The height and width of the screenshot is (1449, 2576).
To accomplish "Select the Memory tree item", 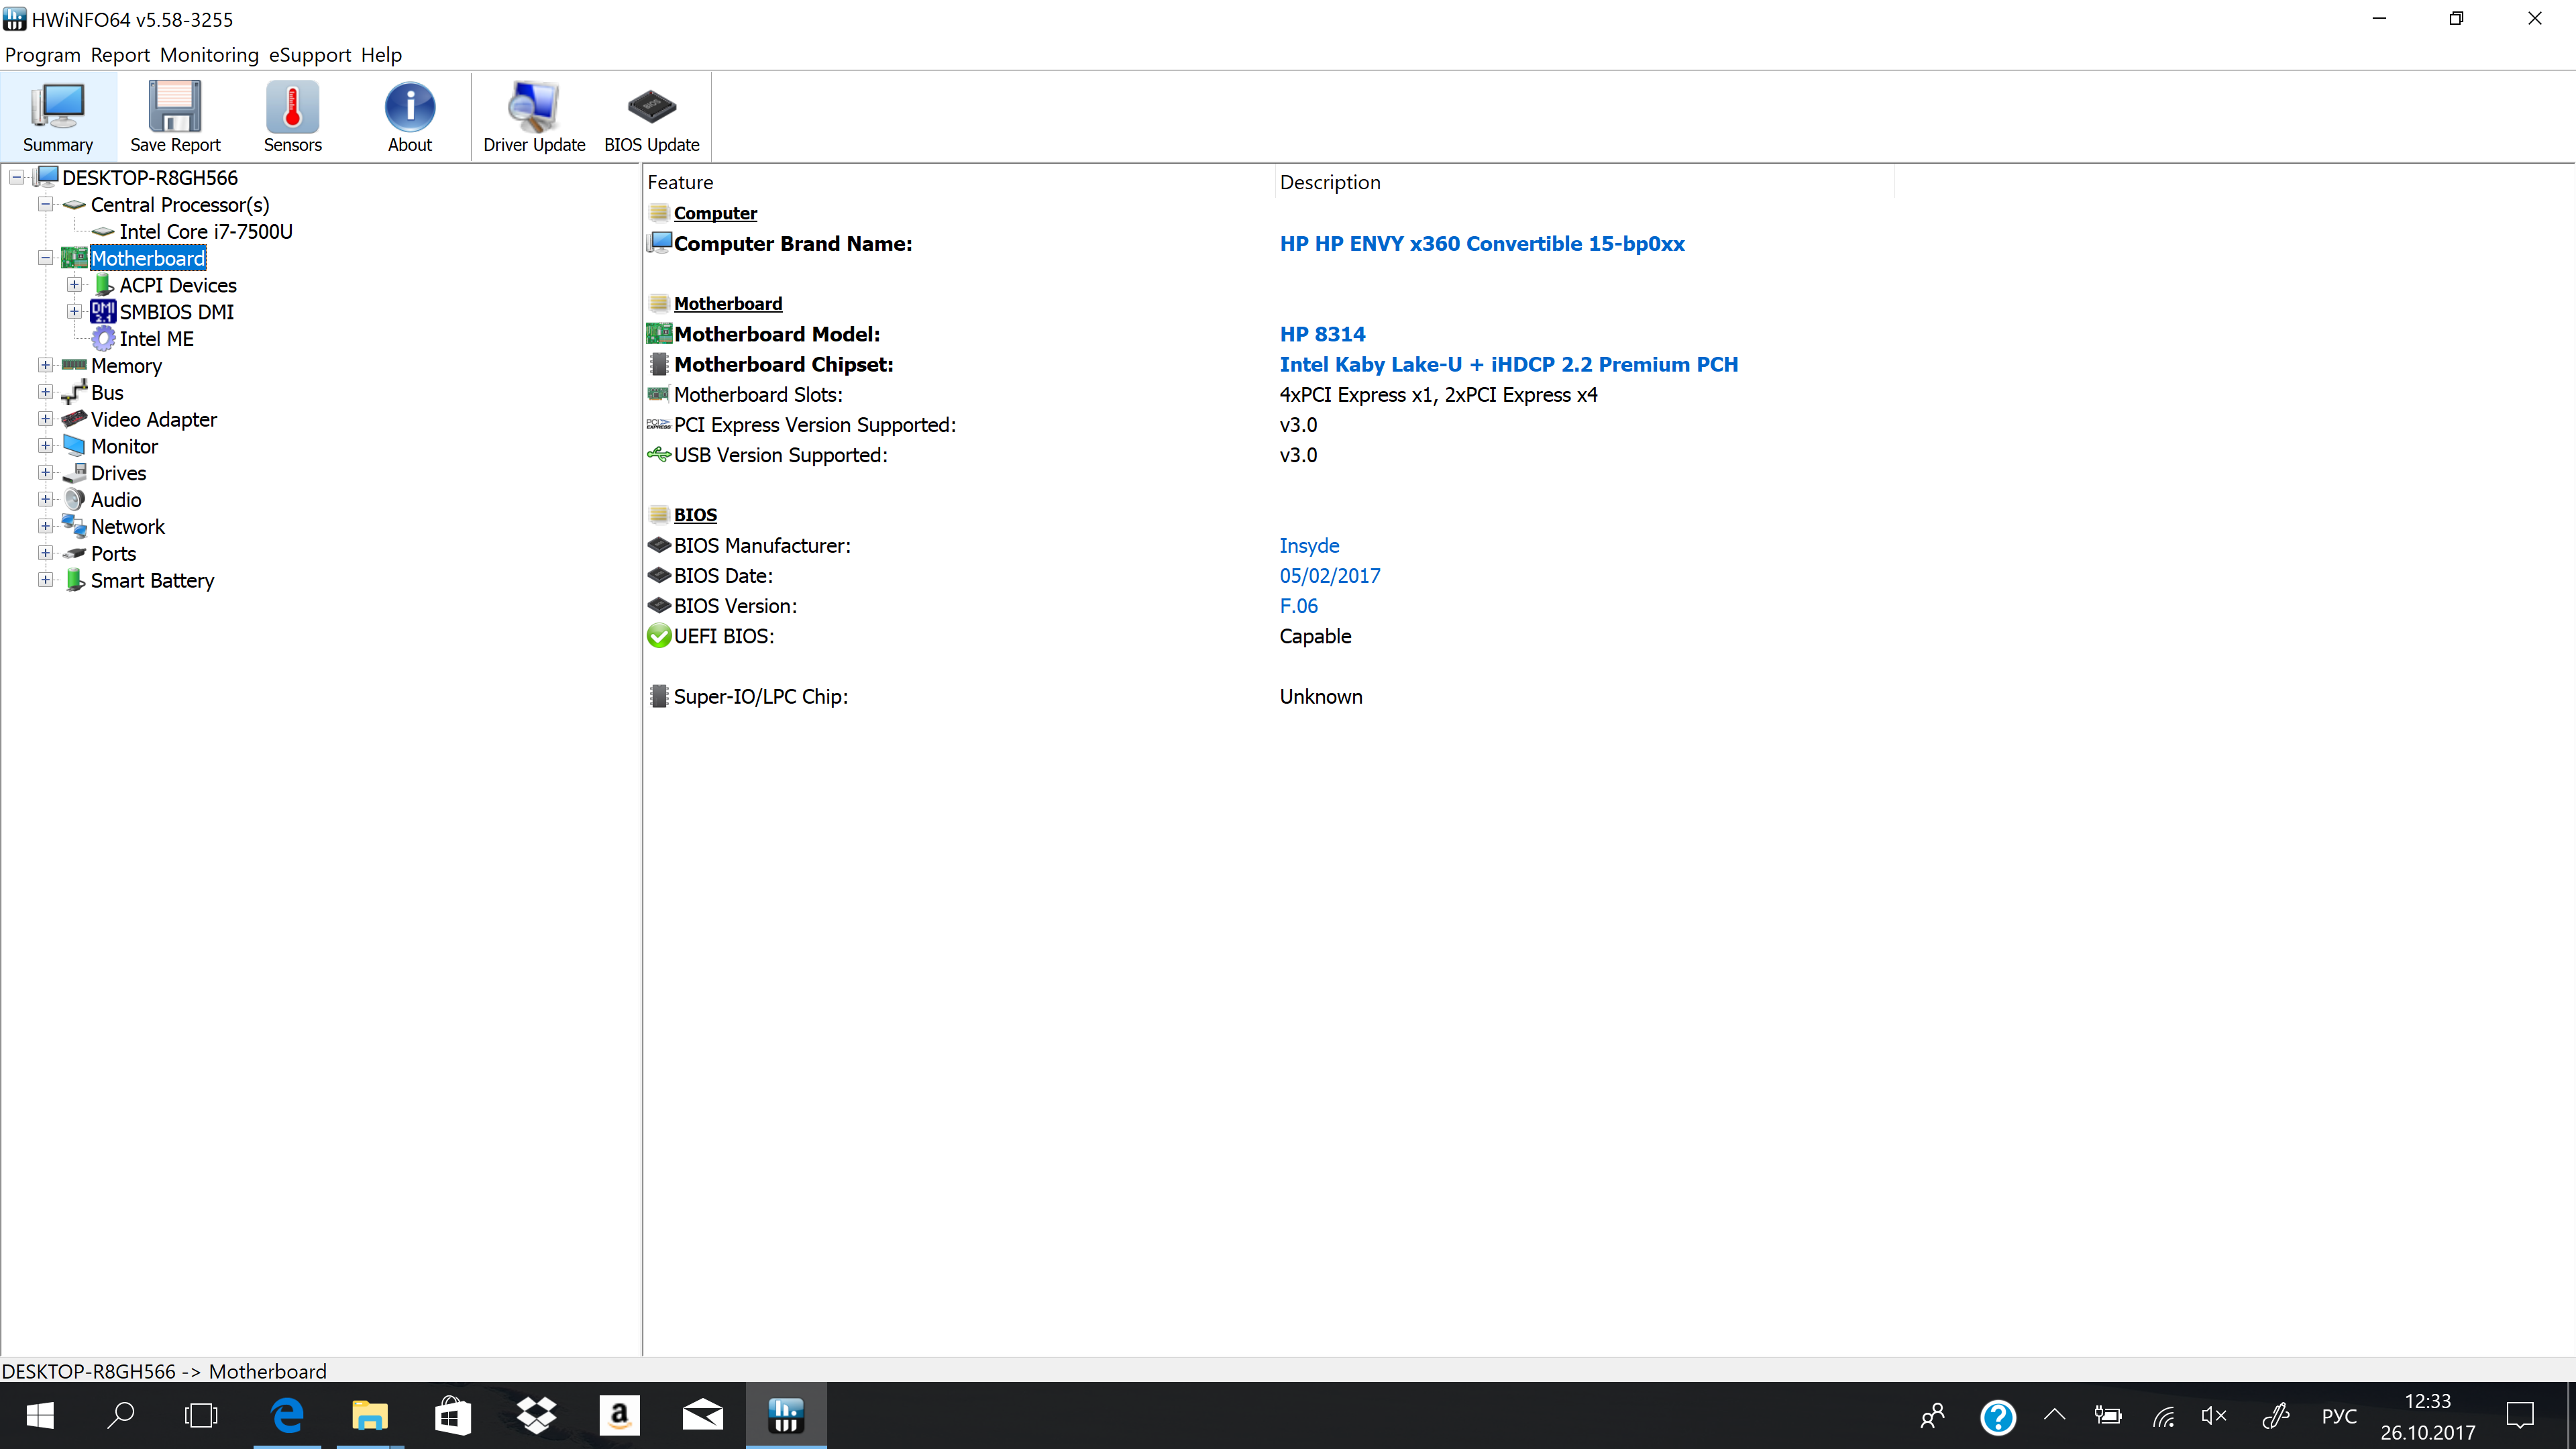I will [x=126, y=366].
